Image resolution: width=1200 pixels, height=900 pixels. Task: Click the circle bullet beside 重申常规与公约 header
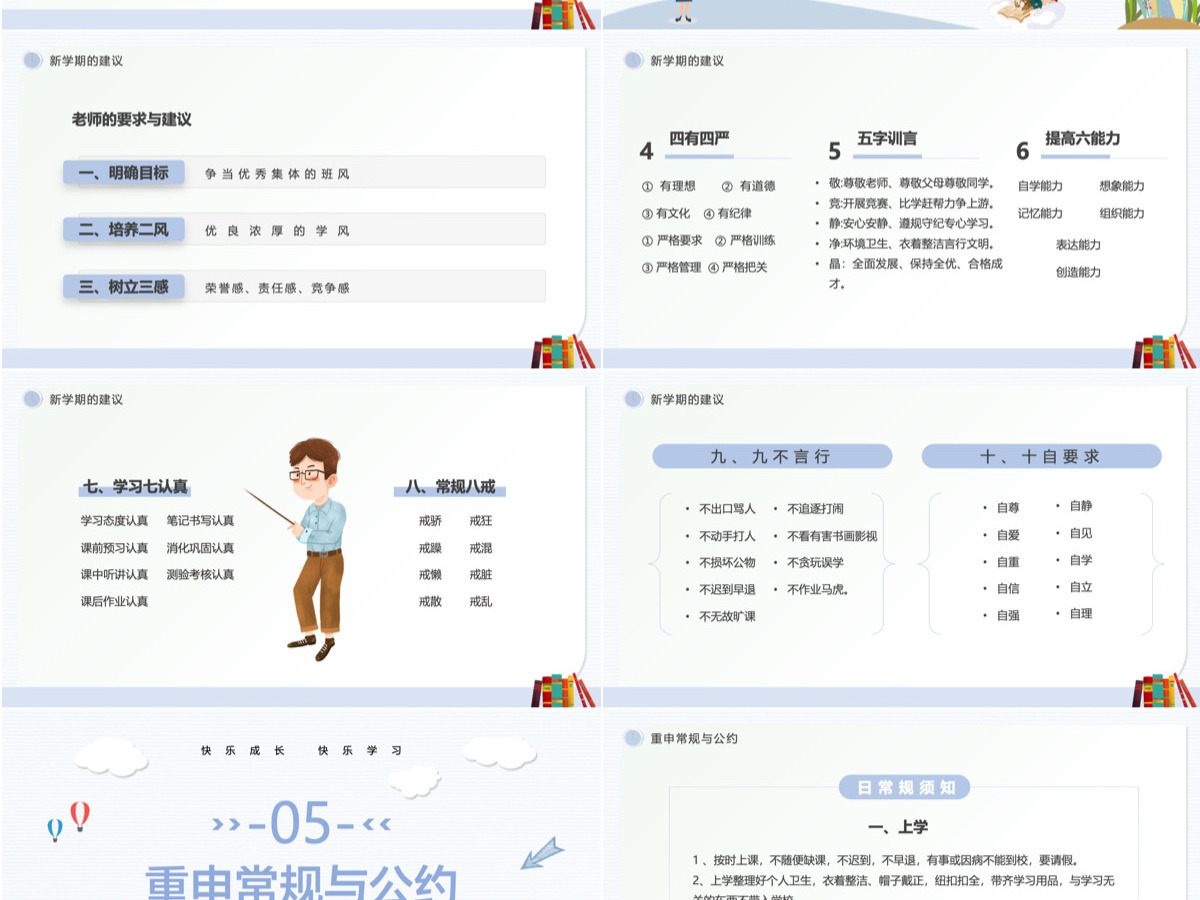point(633,738)
